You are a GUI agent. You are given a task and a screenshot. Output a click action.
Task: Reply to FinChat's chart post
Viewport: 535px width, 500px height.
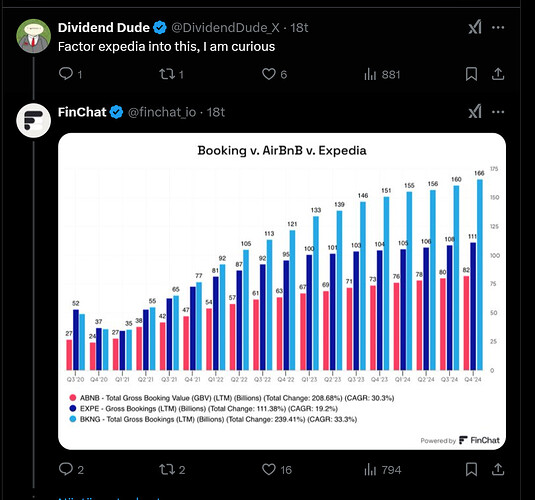coord(71,469)
